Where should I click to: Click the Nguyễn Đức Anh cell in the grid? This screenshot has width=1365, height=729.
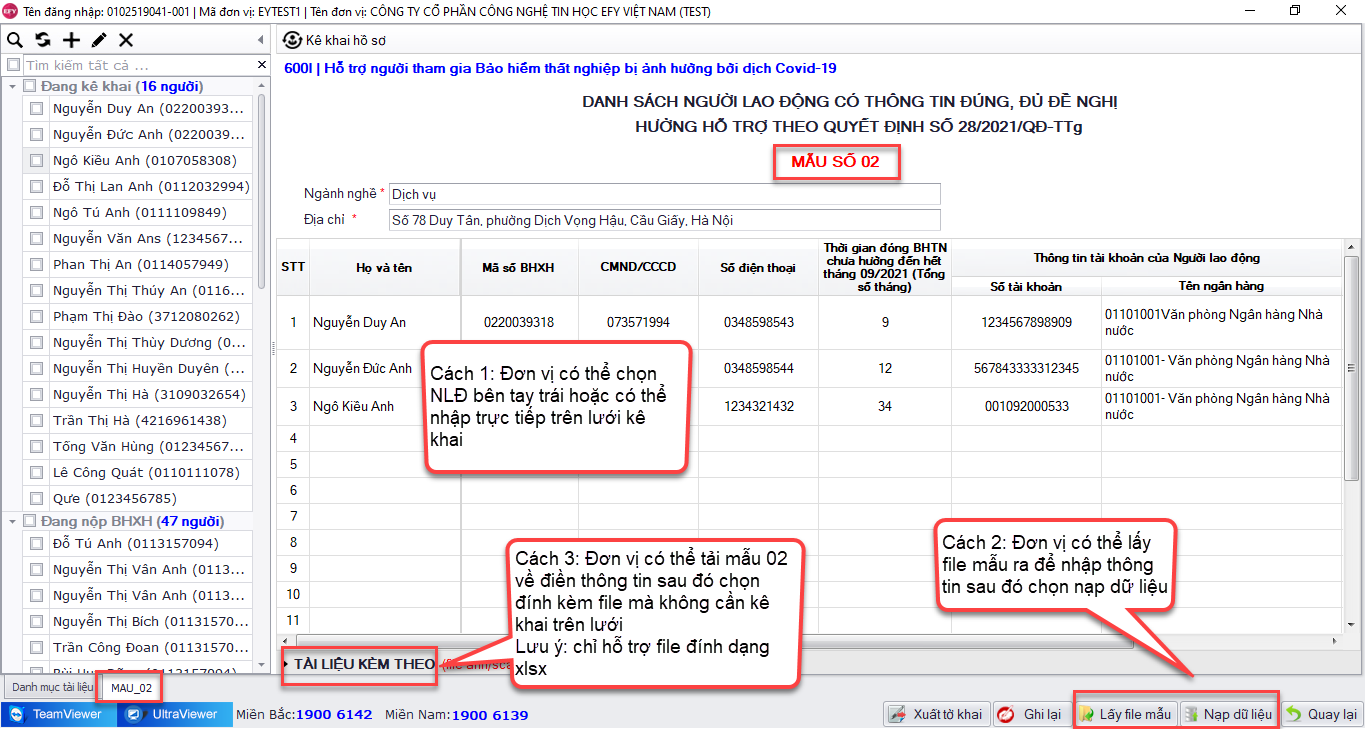(x=385, y=368)
